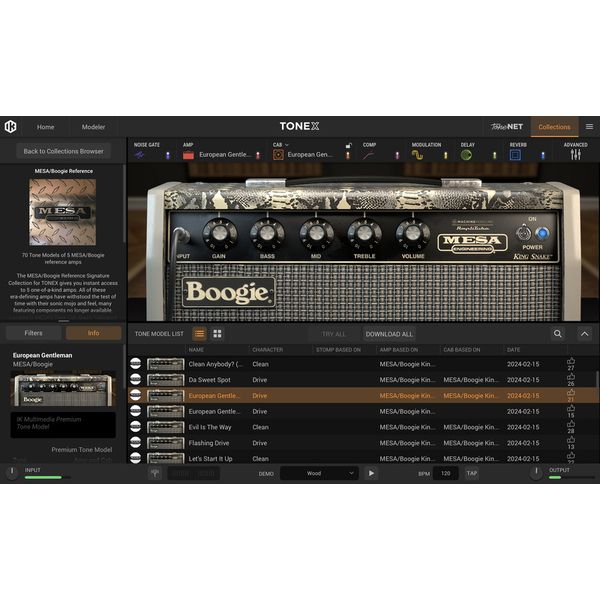
Task: Toggle the amp Power switch
Action: [524, 233]
